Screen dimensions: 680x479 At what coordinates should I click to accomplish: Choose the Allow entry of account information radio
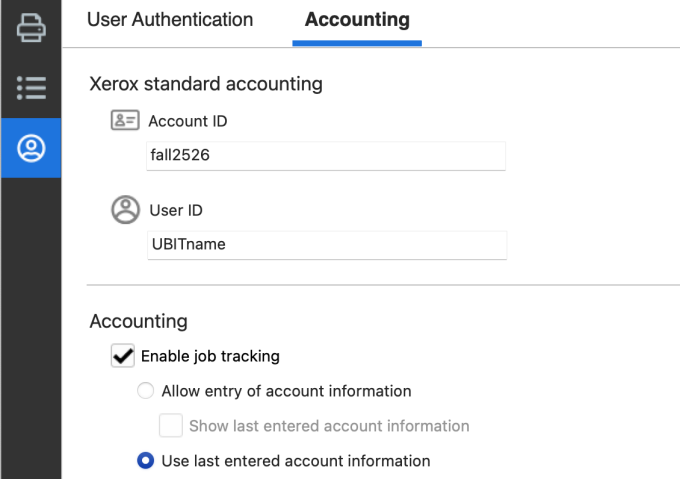click(x=146, y=391)
